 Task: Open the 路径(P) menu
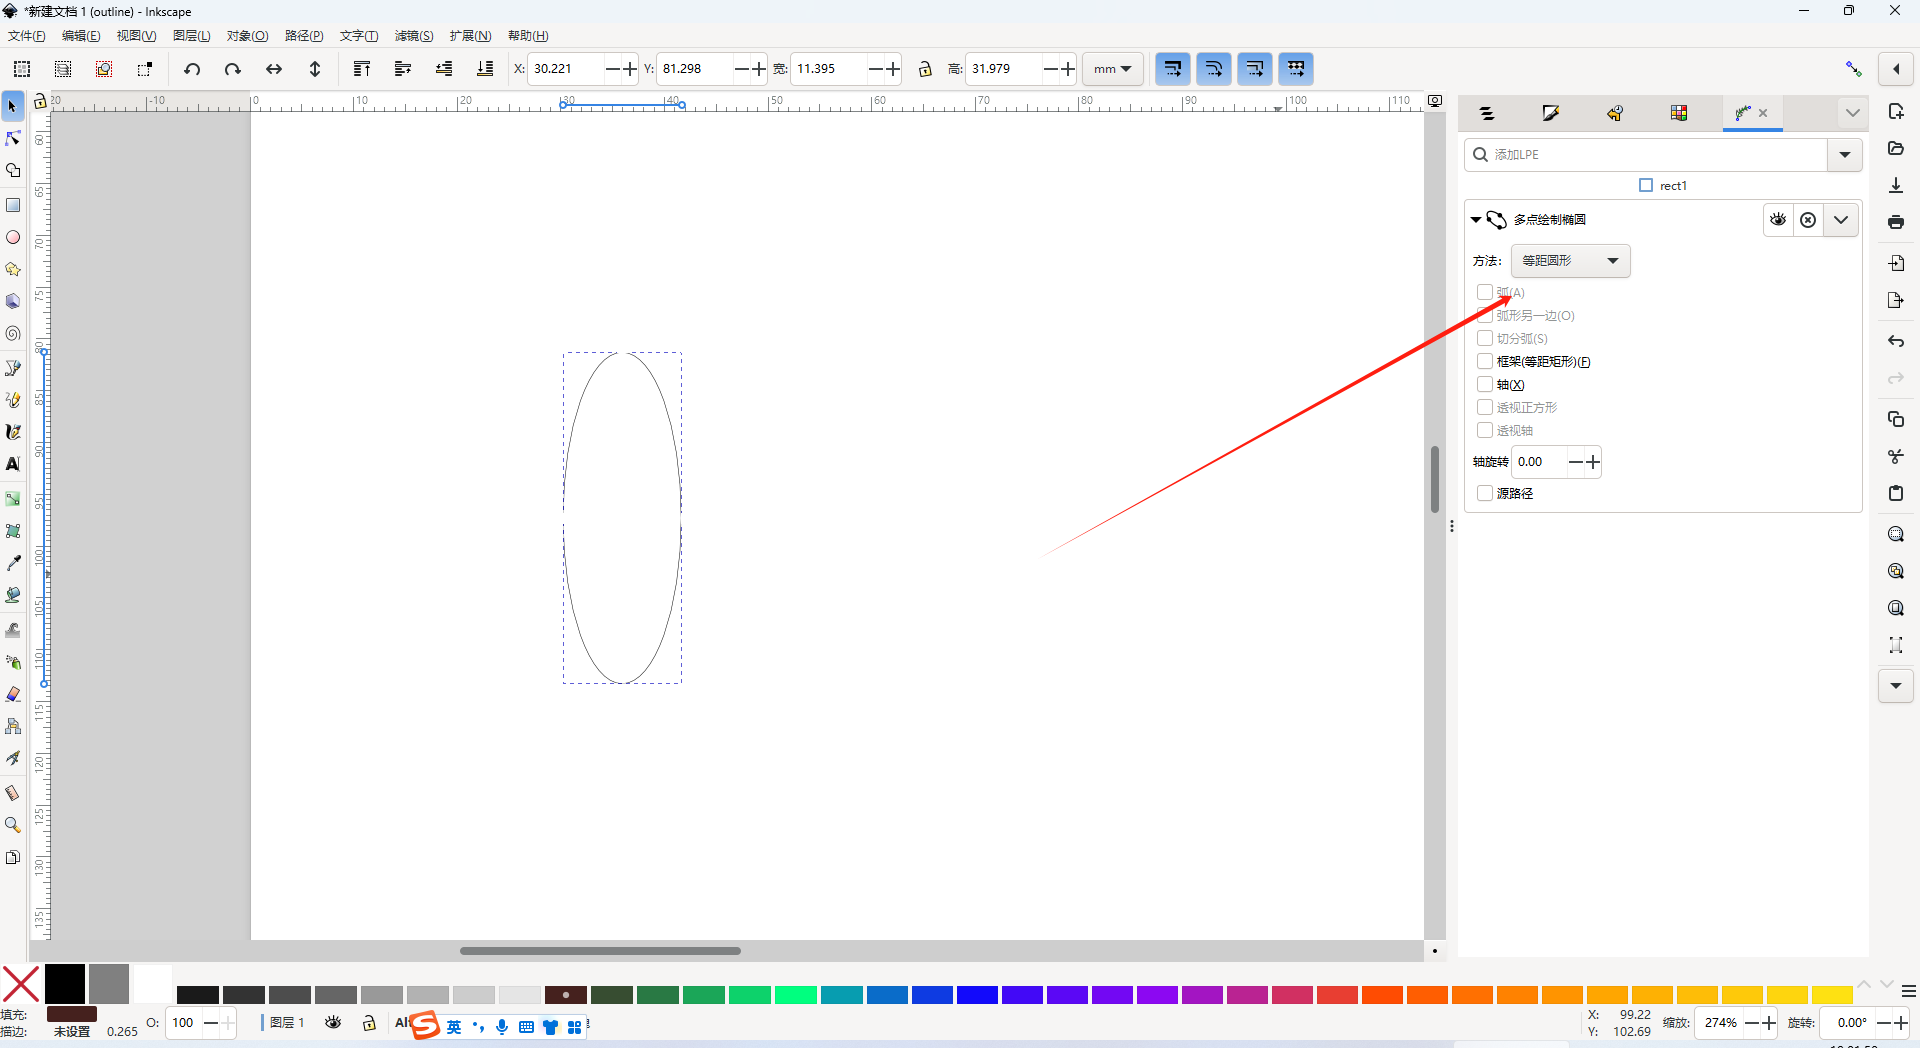point(304,36)
